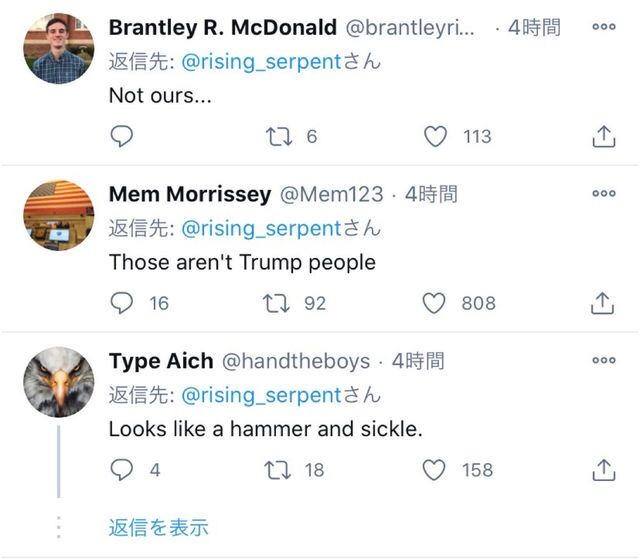Viewport: 640px width, 559px height.
Task: Share the hammer and sickle tweet
Action: [603, 468]
